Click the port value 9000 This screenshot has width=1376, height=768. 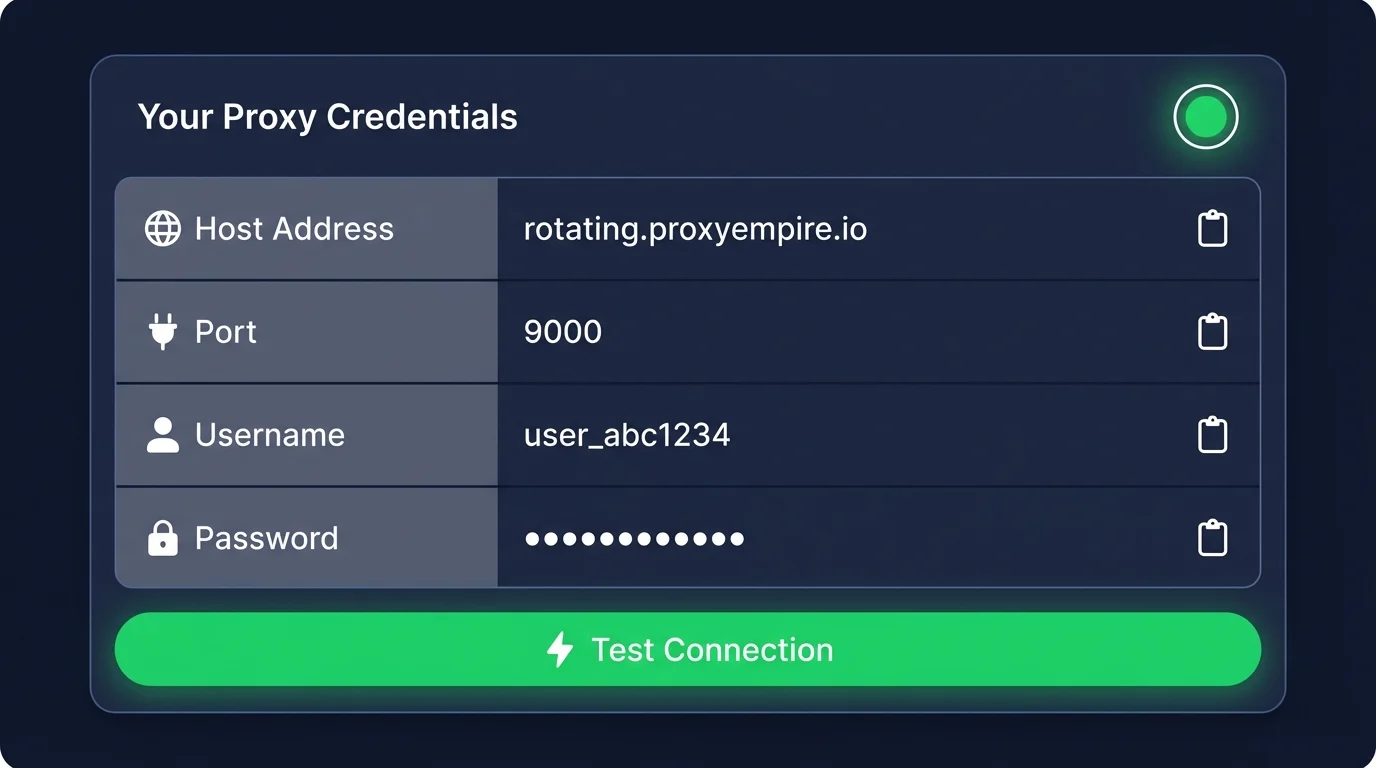click(563, 332)
